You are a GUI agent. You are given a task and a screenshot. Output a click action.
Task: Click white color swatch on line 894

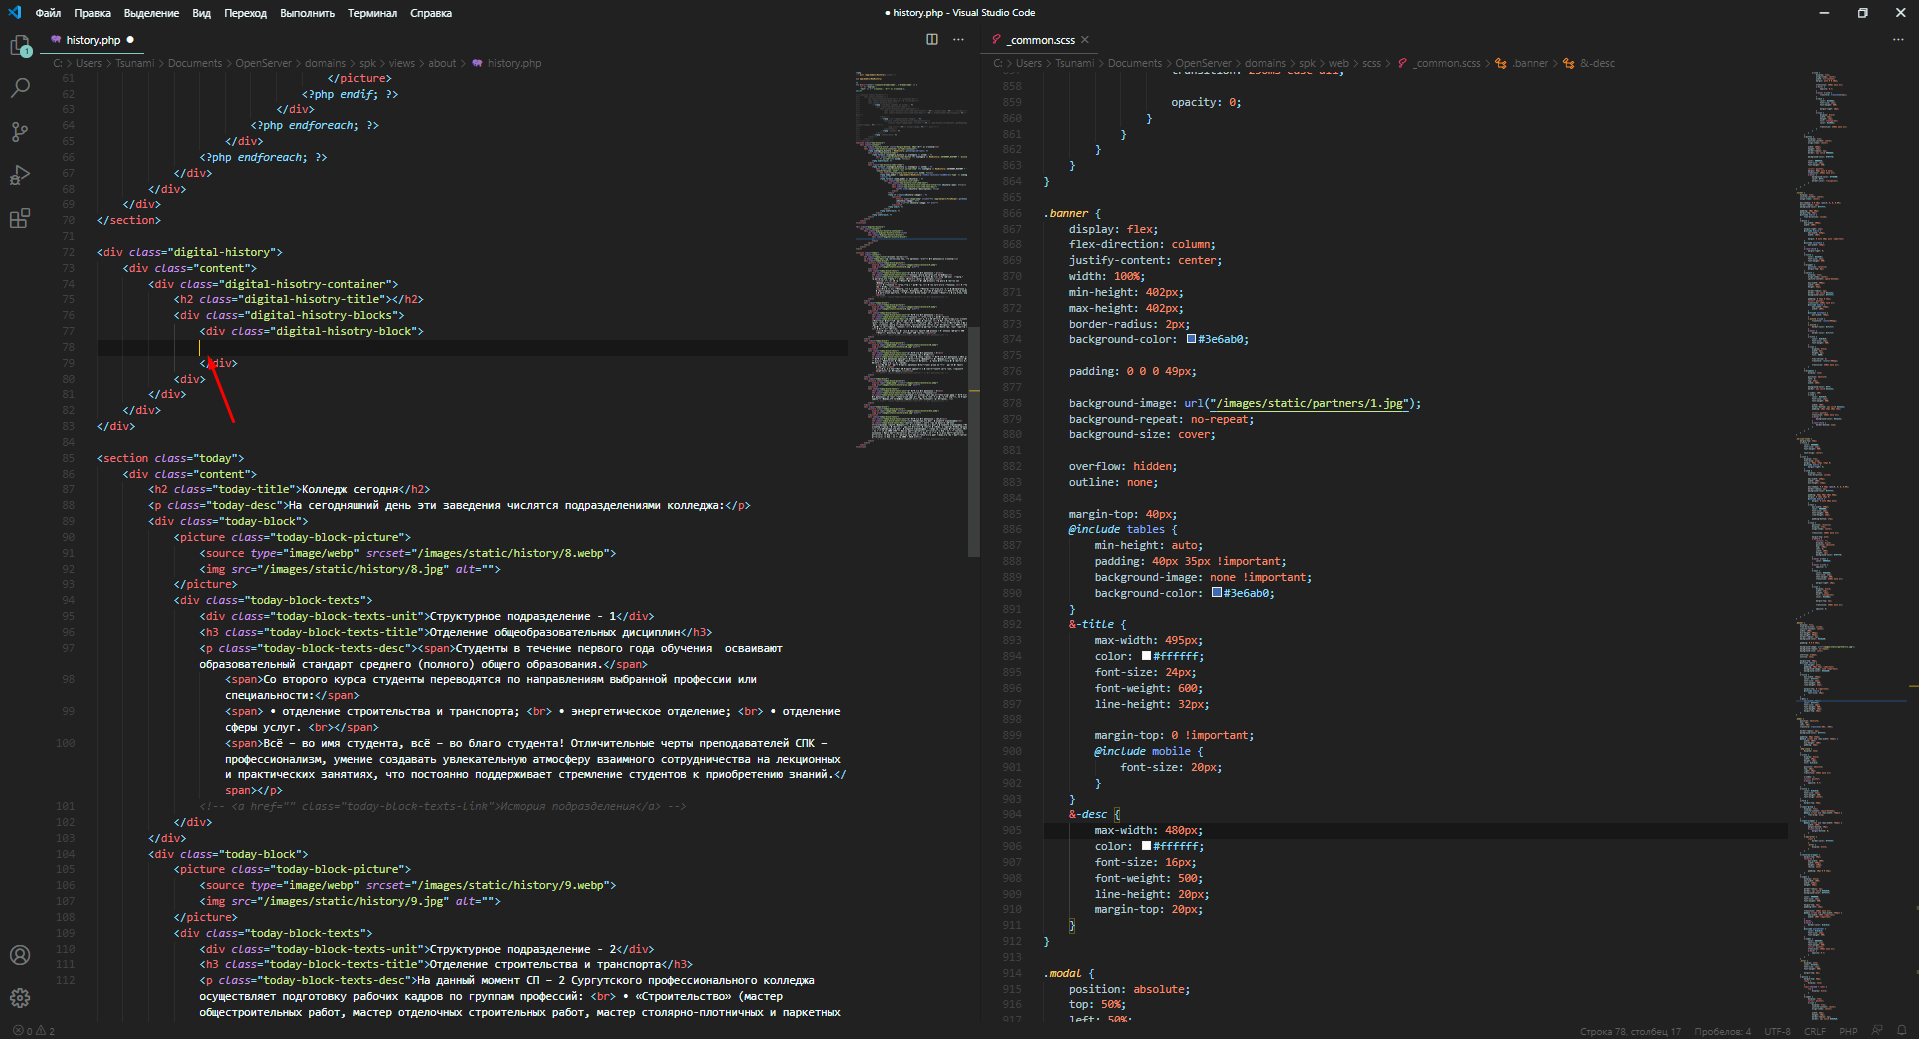pos(1147,656)
